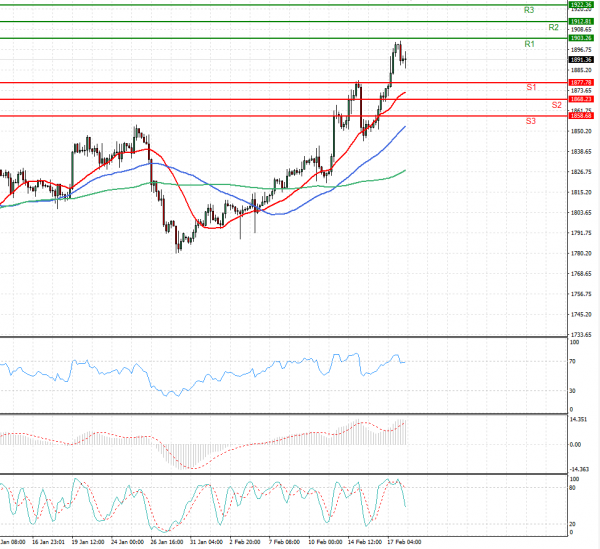
Task: Select the red 1868.23 price tag
Action: pyautogui.click(x=581, y=99)
